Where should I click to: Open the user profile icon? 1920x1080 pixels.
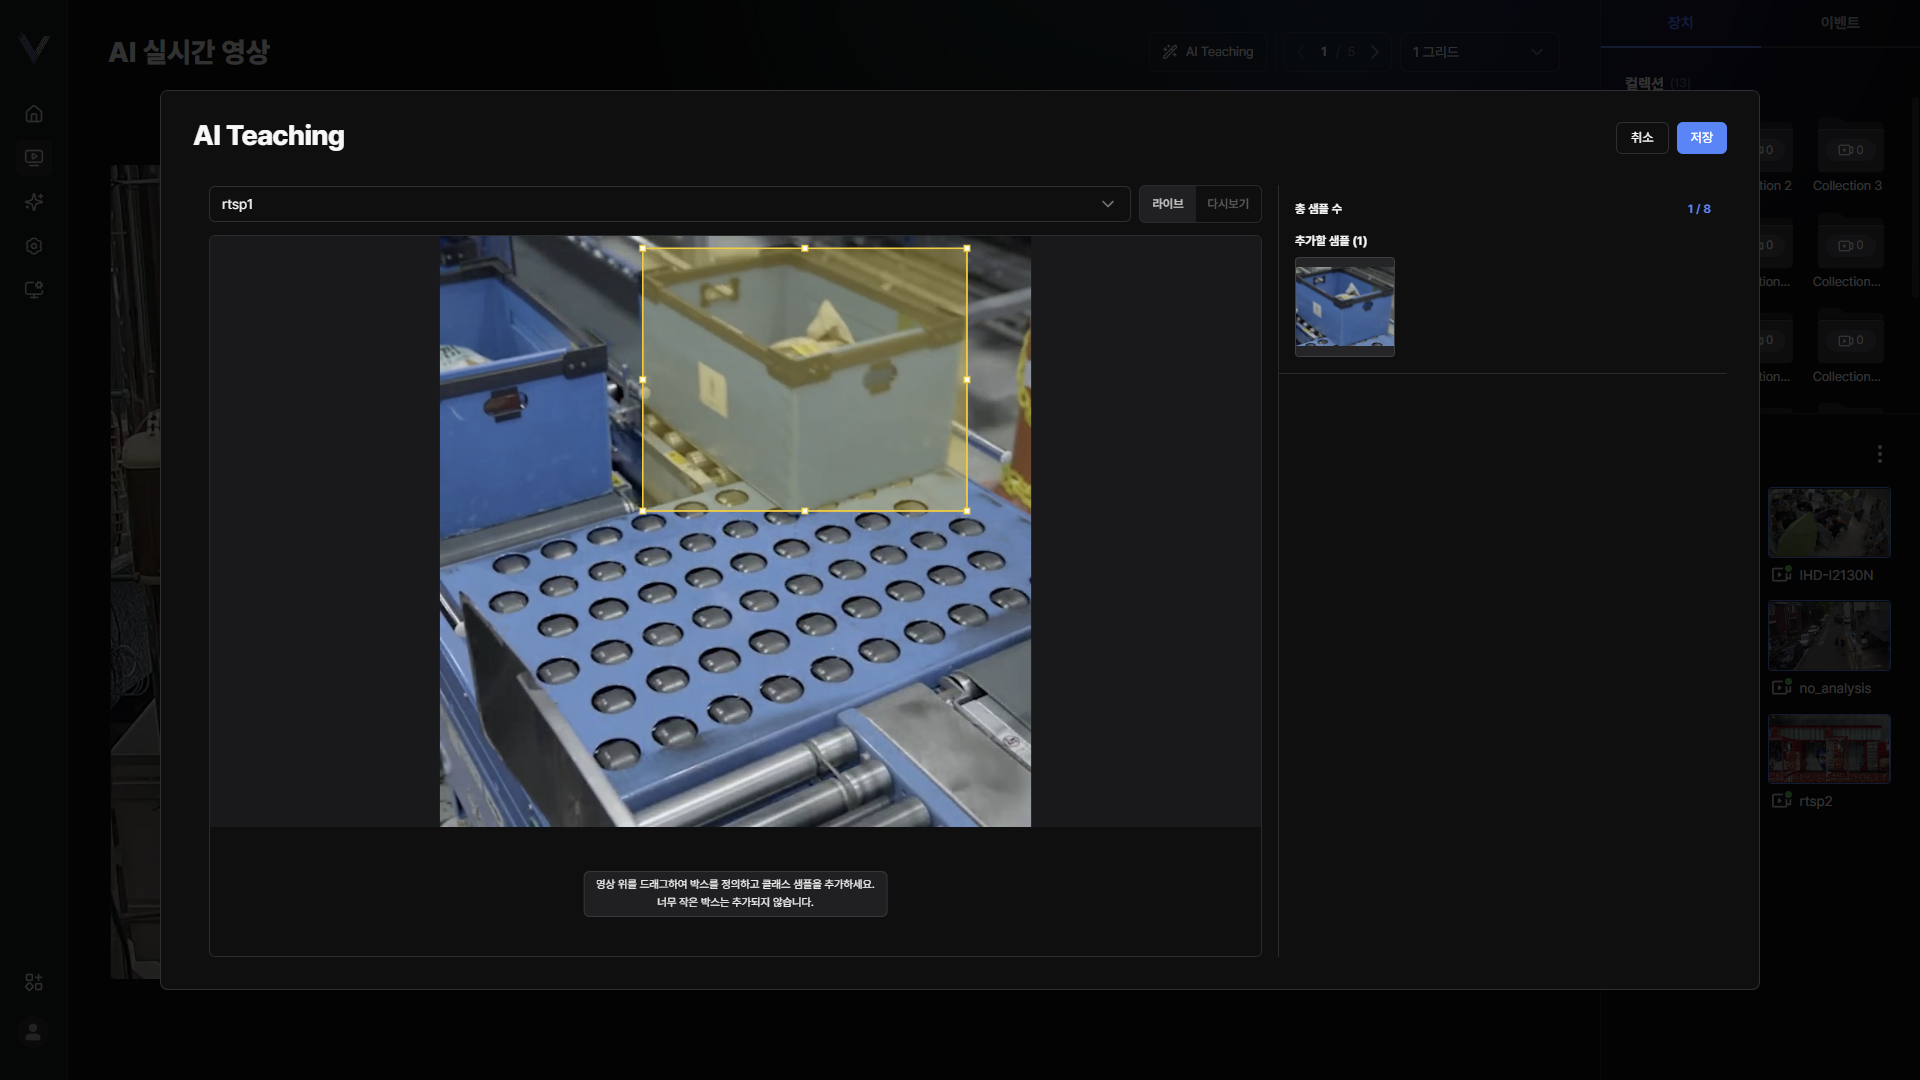pyautogui.click(x=33, y=1032)
